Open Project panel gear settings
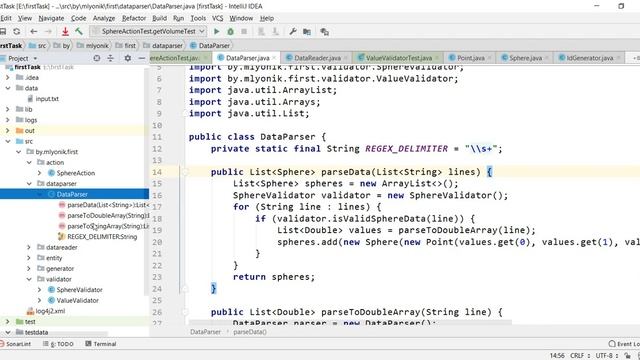 point(128,58)
